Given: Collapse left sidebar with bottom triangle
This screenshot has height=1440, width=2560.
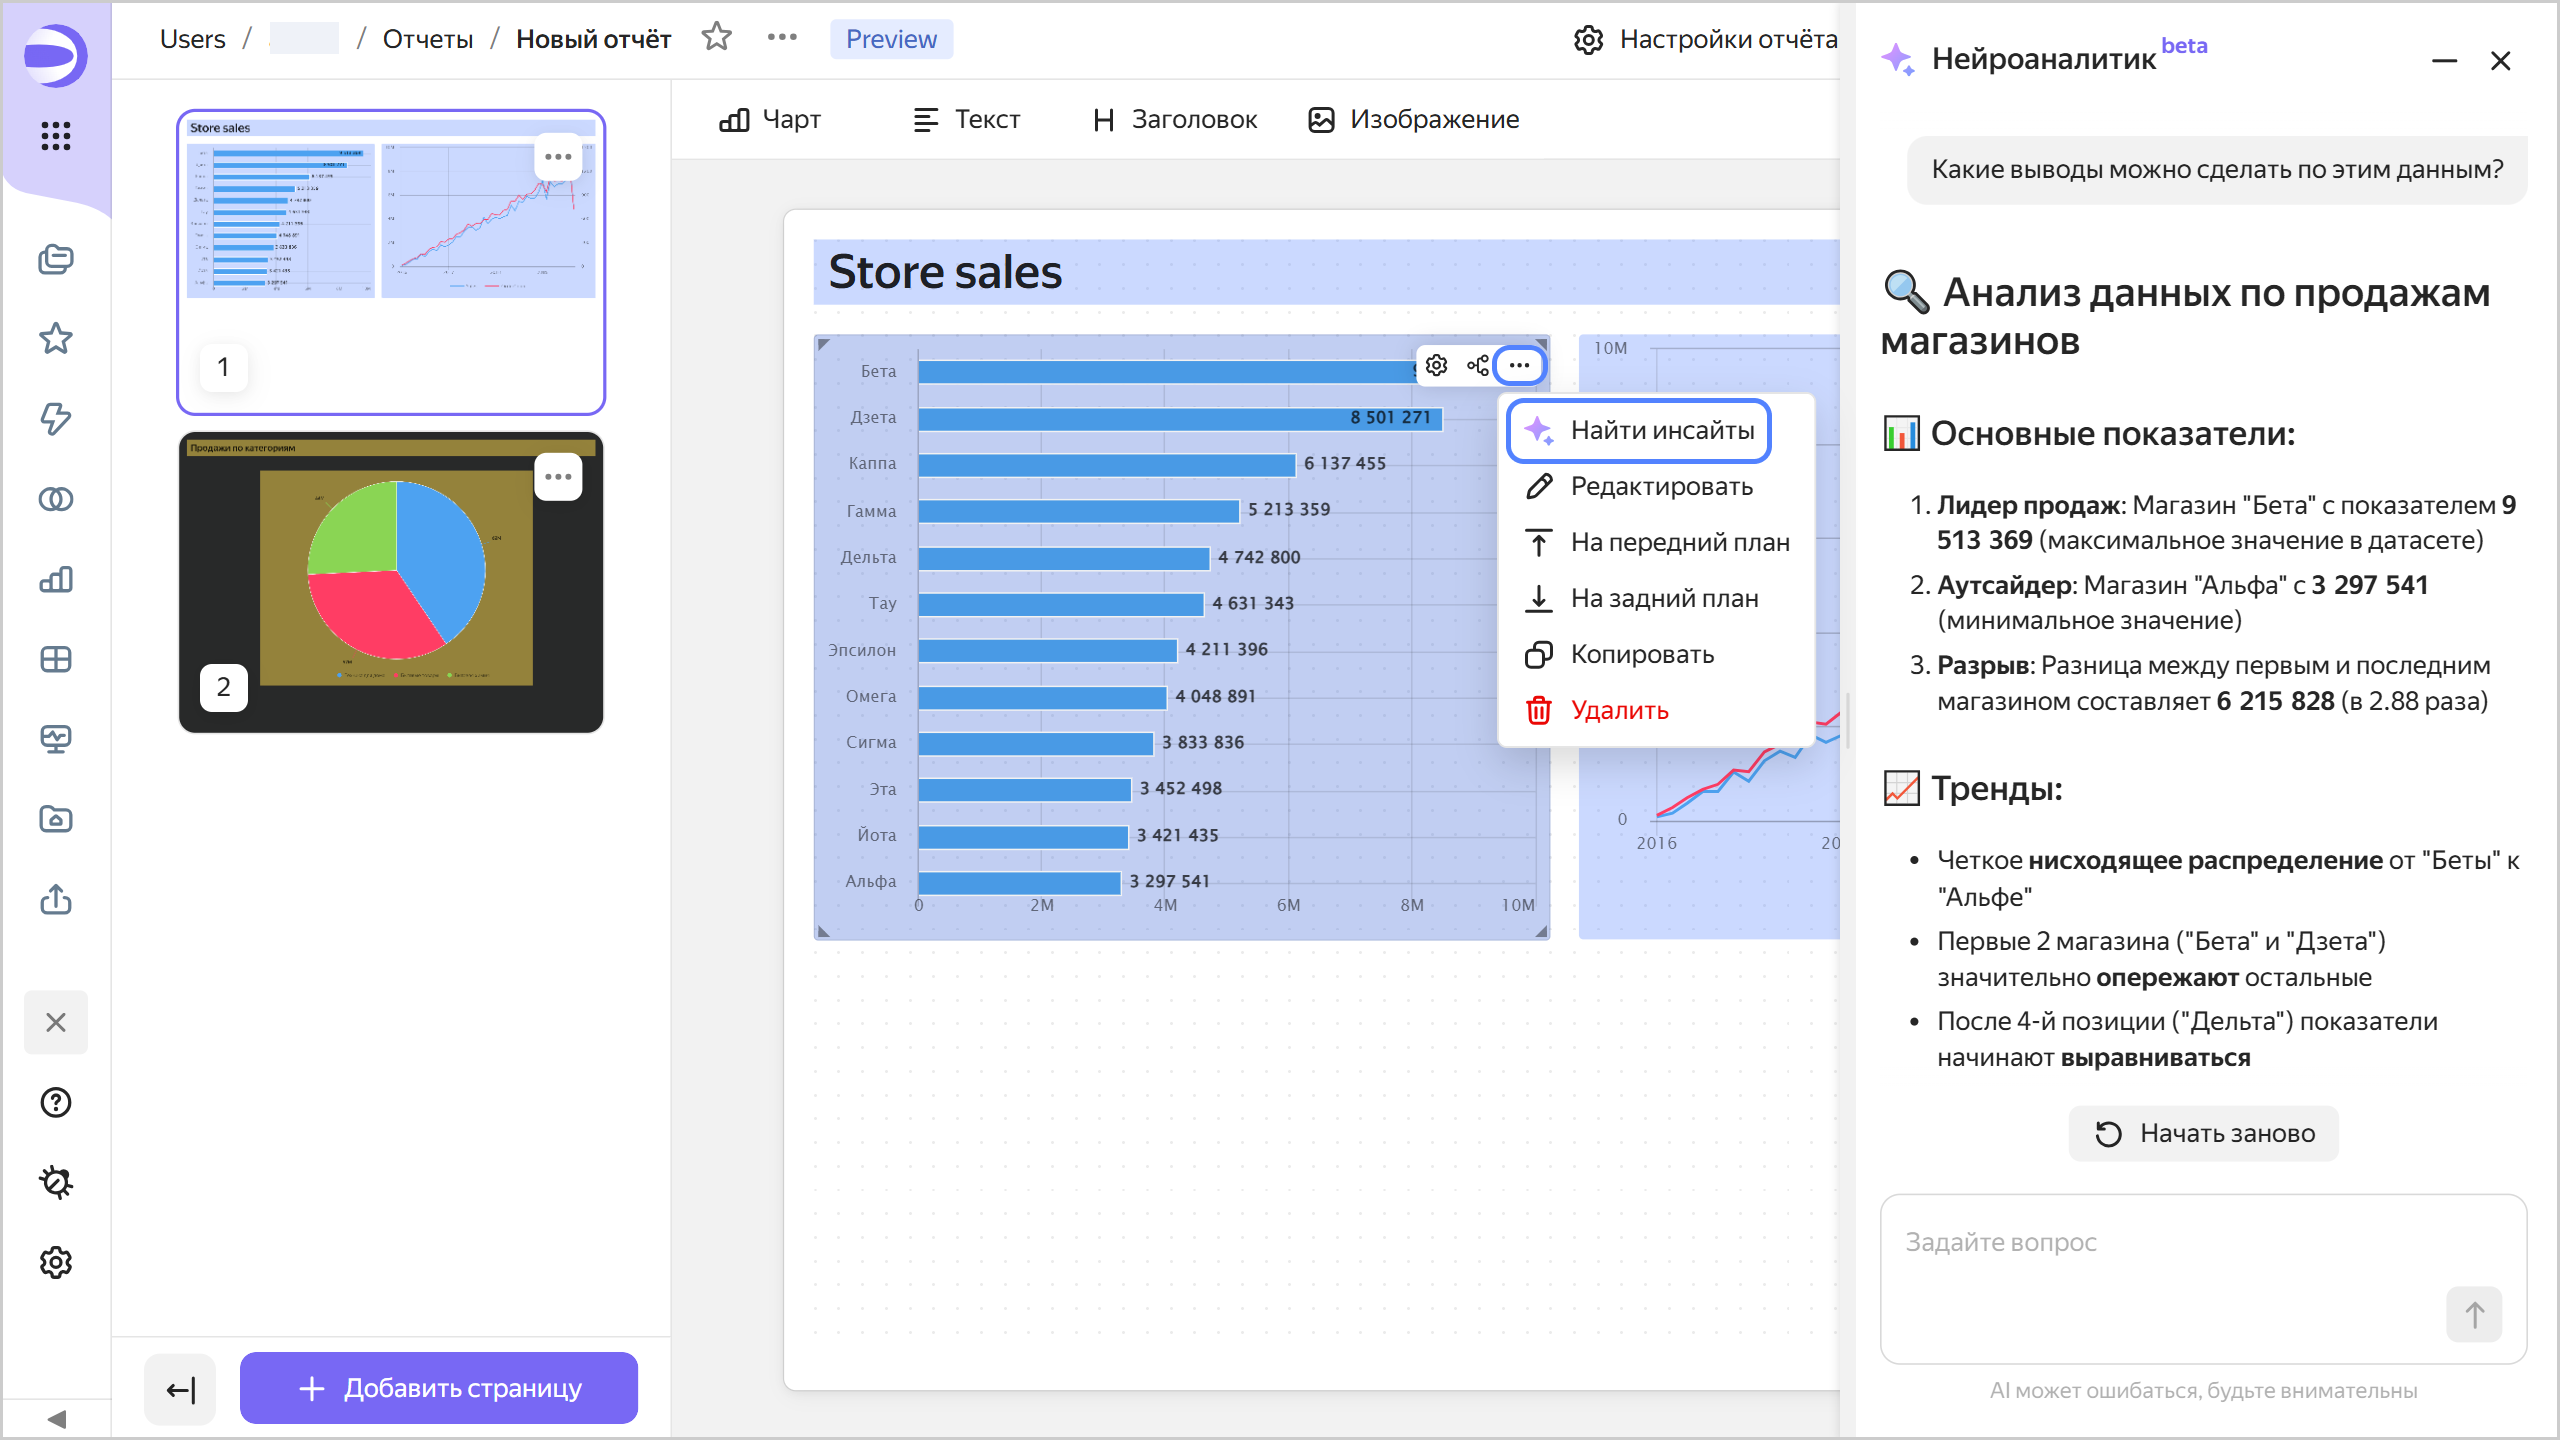Looking at the screenshot, I should pyautogui.click(x=56, y=1419).
